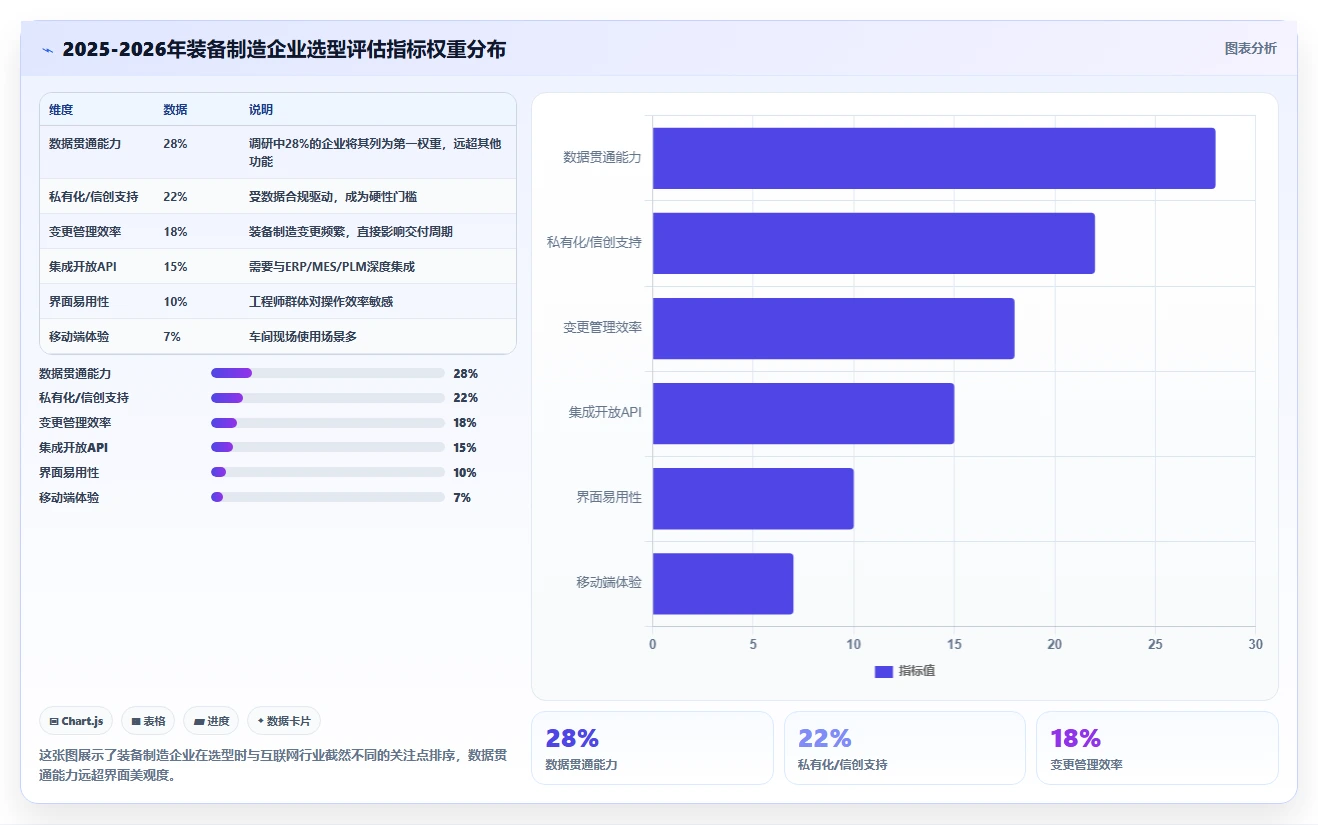The width and height of the screenshot is (1318, 825).
Task: Click the 维度 column header
Action: point(61,110)
